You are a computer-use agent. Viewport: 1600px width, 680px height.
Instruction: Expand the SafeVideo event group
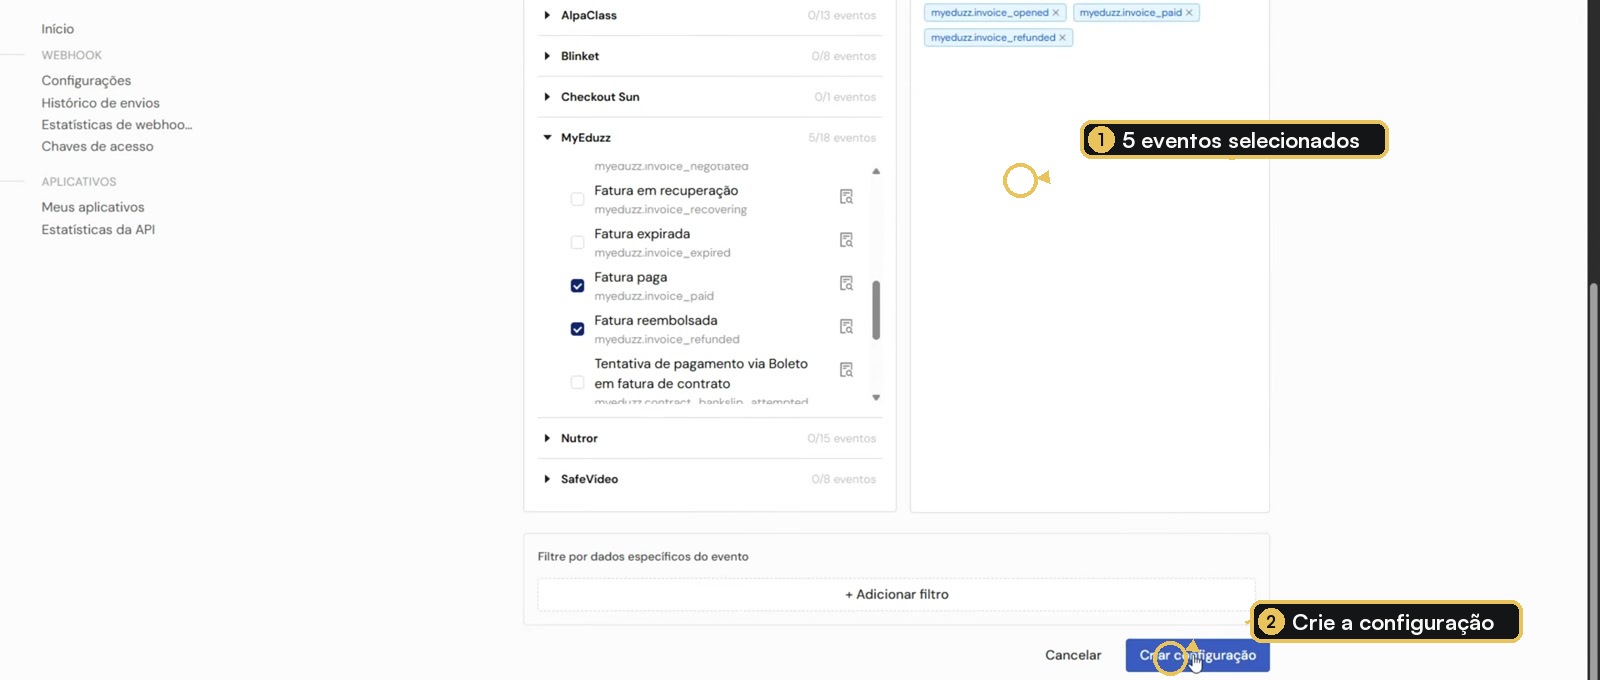click(547, 479)
